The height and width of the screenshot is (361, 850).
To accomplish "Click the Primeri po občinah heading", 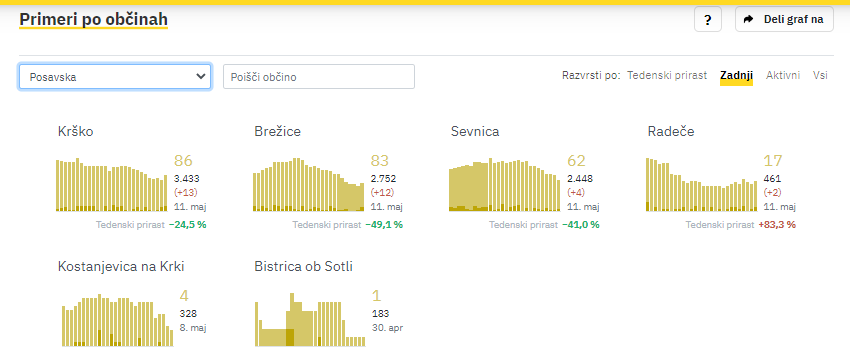I will 93,20.
